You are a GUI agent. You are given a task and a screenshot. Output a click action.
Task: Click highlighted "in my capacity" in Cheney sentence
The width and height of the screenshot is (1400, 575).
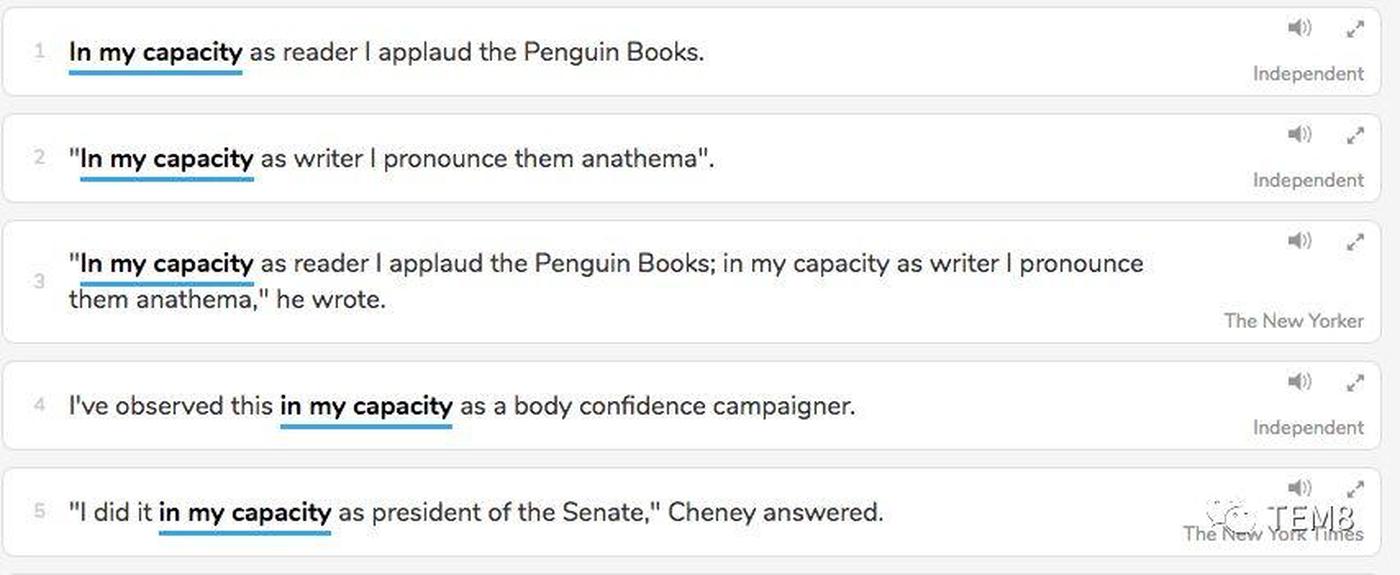coord(245,514)
